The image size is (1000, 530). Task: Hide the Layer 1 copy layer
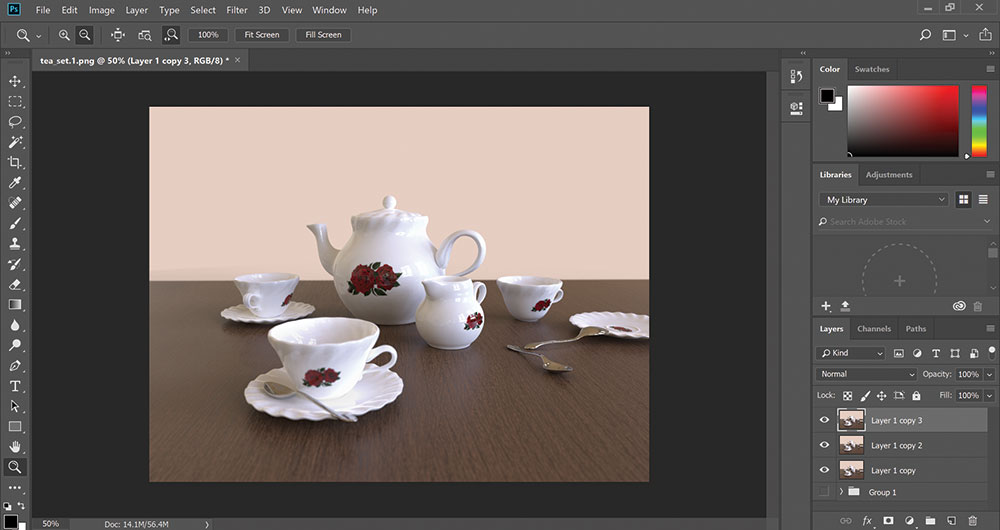point(824,470)
